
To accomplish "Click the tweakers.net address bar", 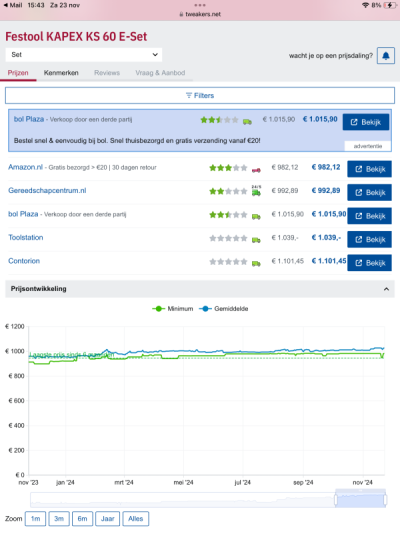I will tap(200, 14).
